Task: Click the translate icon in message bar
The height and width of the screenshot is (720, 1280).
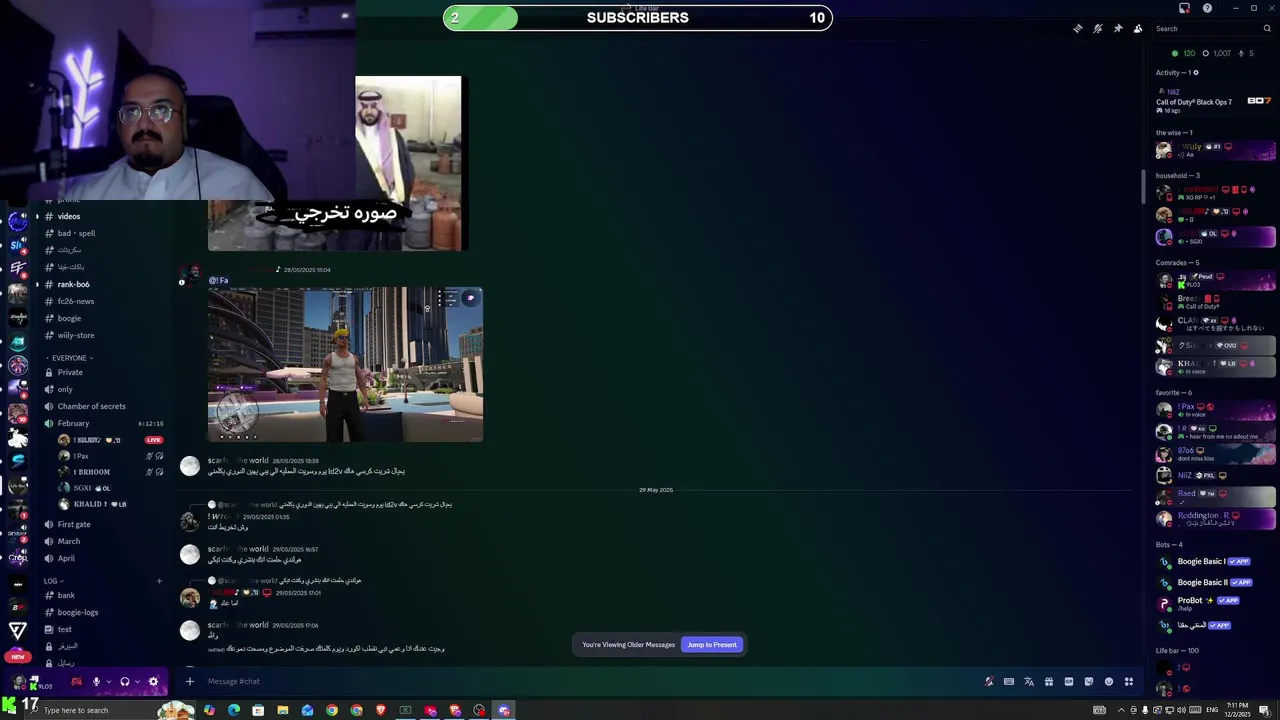Action: coord(1029,682)
